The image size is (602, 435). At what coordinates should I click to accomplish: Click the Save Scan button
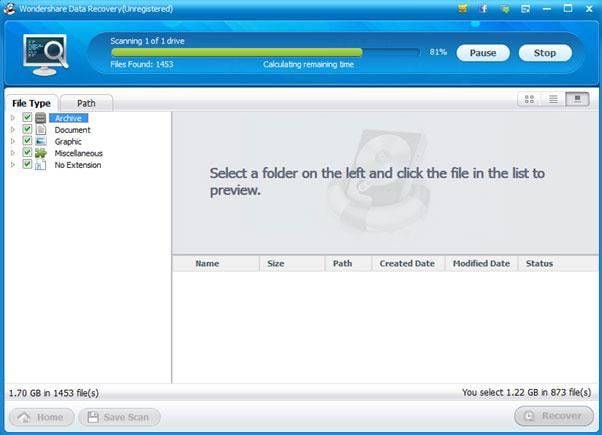coord(119,417)
